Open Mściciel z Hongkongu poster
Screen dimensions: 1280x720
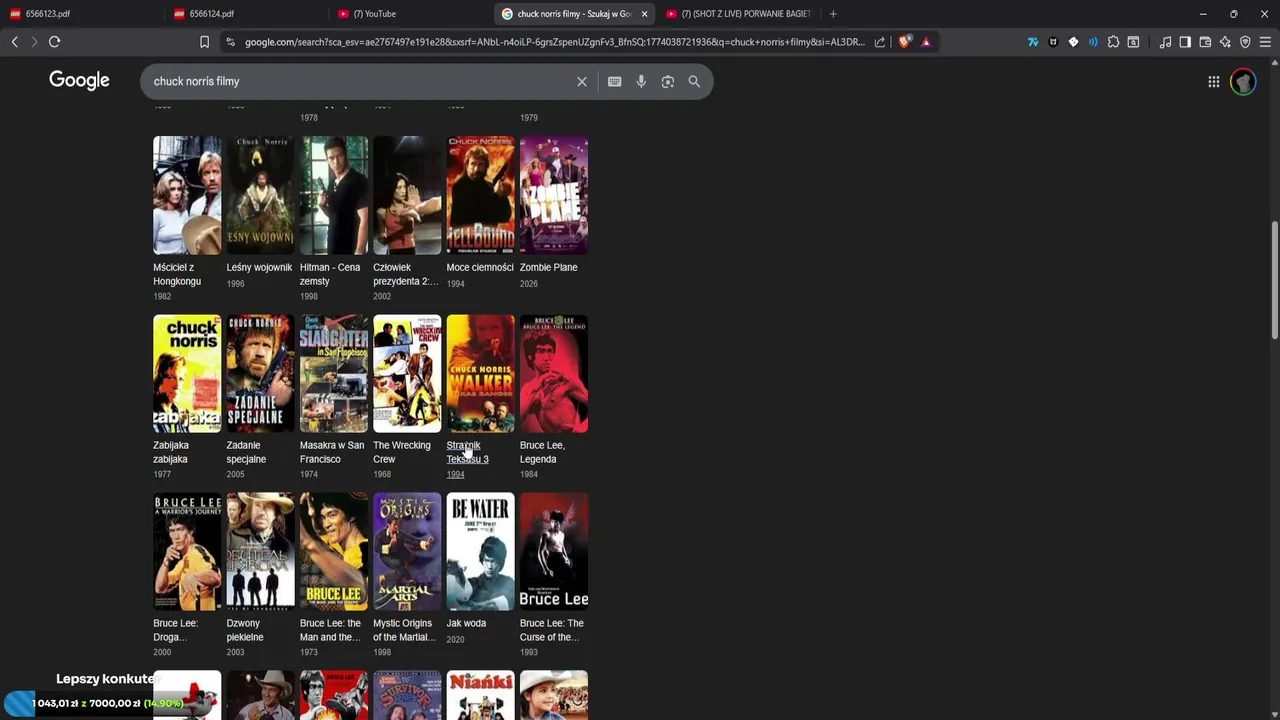click(187, 195)
